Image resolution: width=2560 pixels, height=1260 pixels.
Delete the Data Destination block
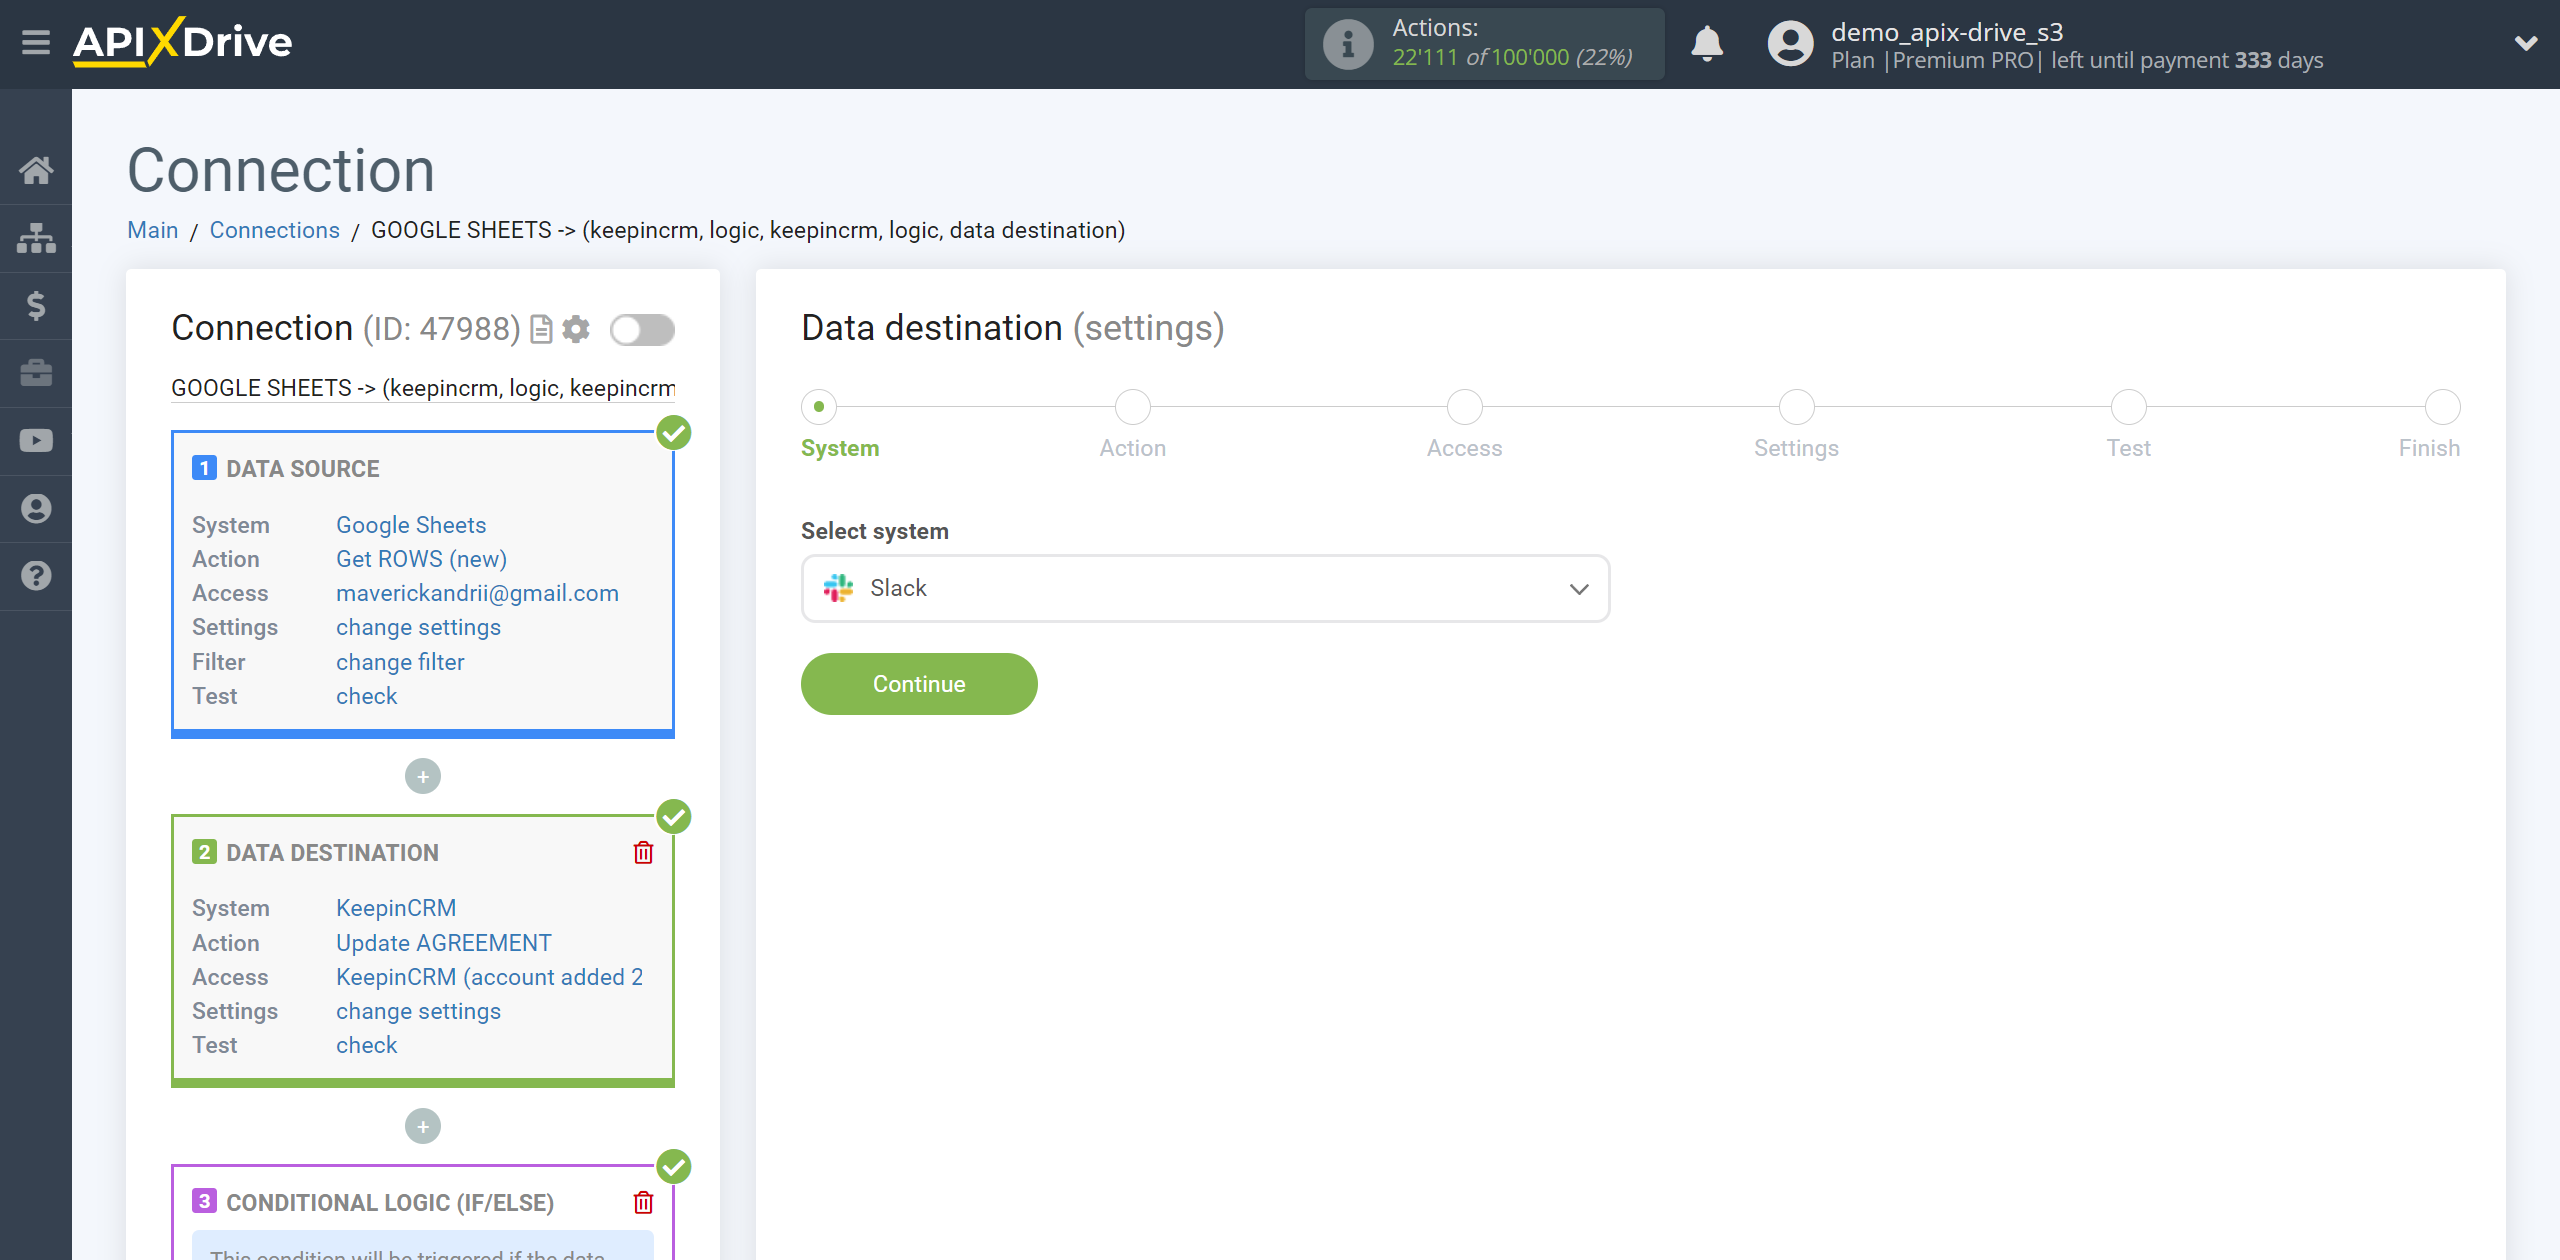pos(643,853)
